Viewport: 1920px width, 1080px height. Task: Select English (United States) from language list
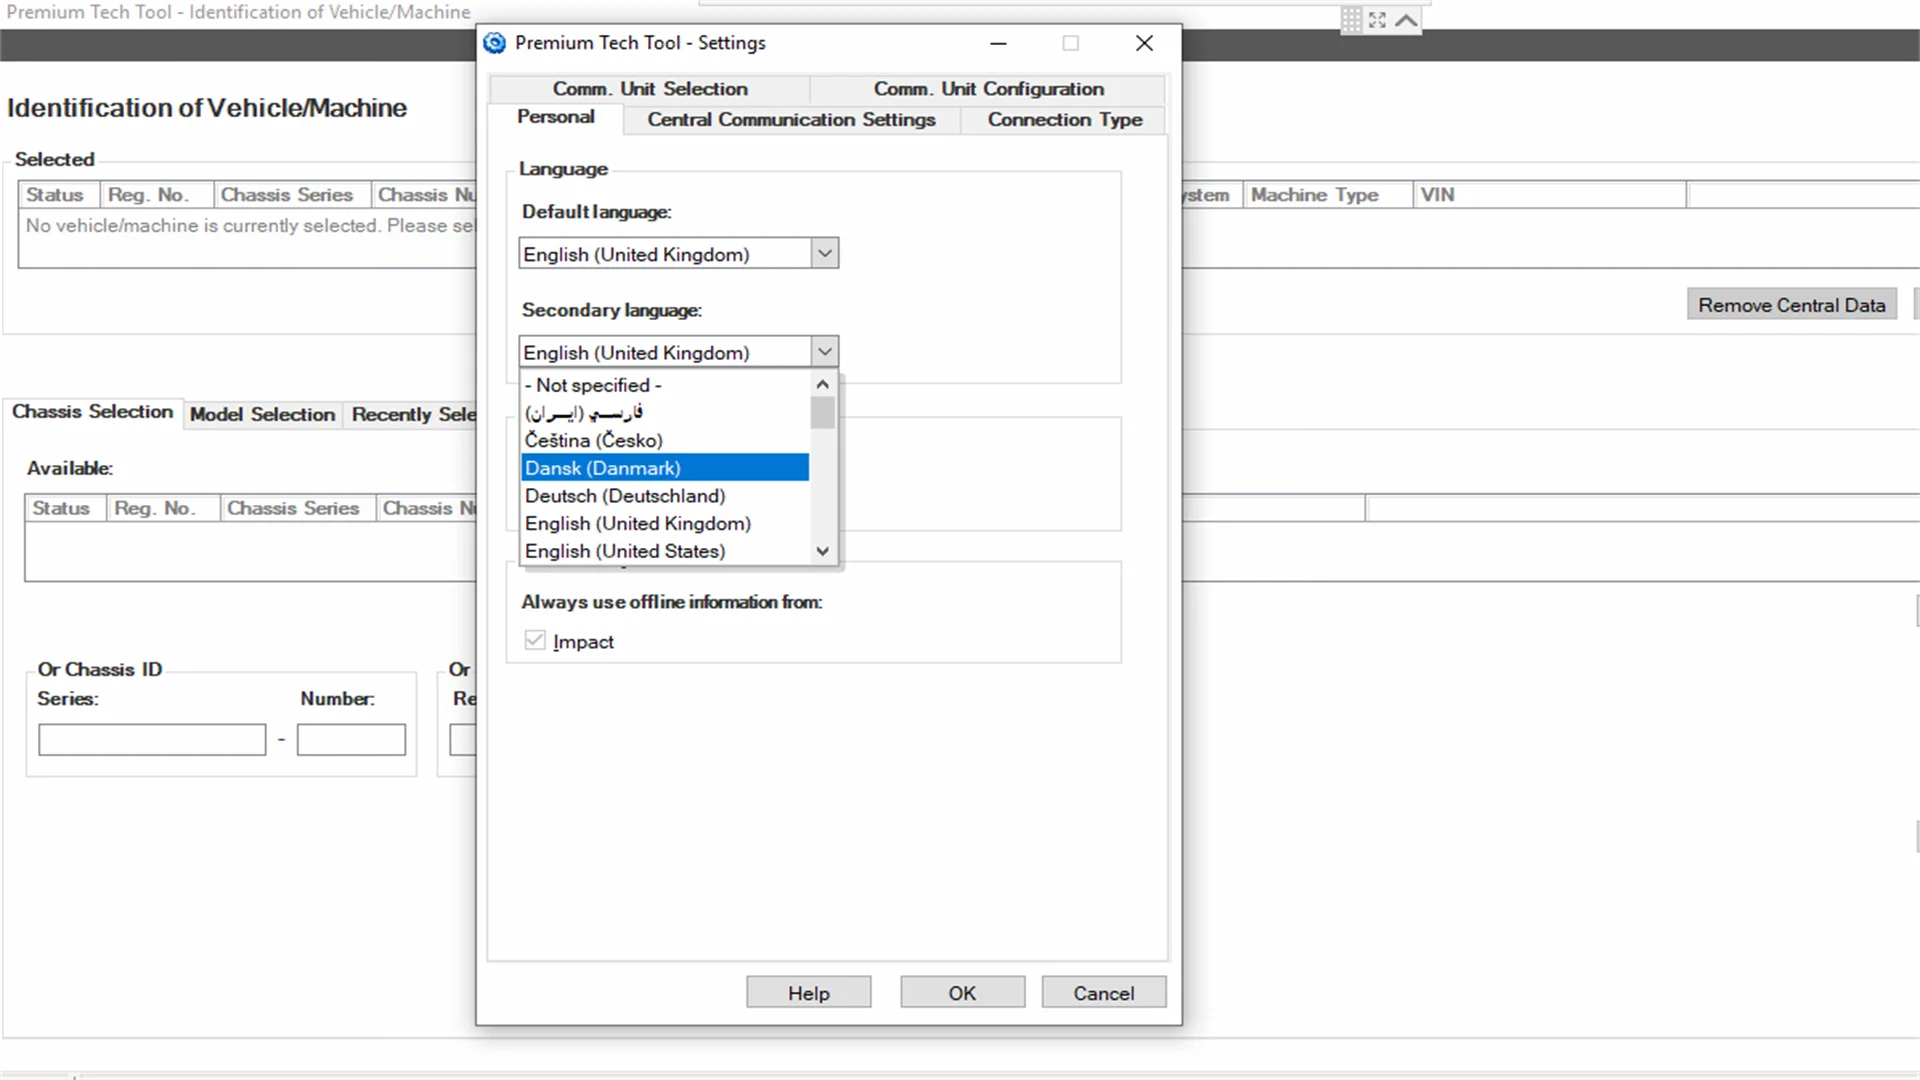(x=625, y=550)
